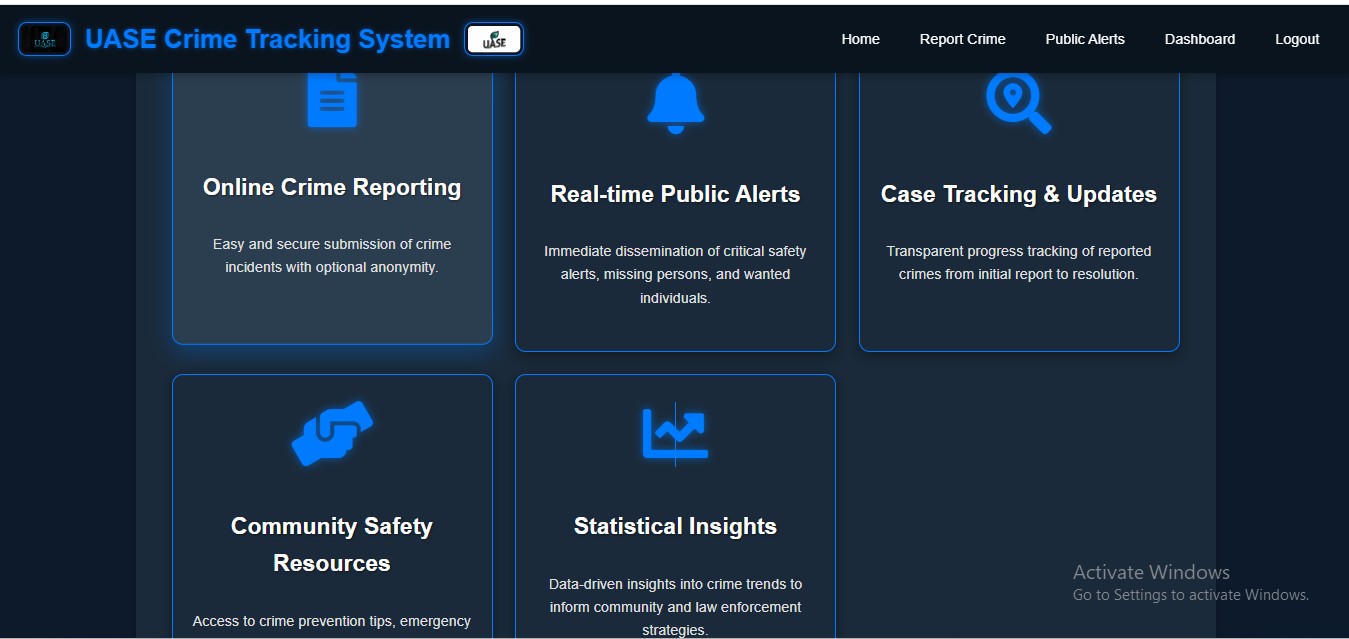Click the UASE badge next to the site title
This screenshot has height=639, width=1349.
[x=494, y=39]
